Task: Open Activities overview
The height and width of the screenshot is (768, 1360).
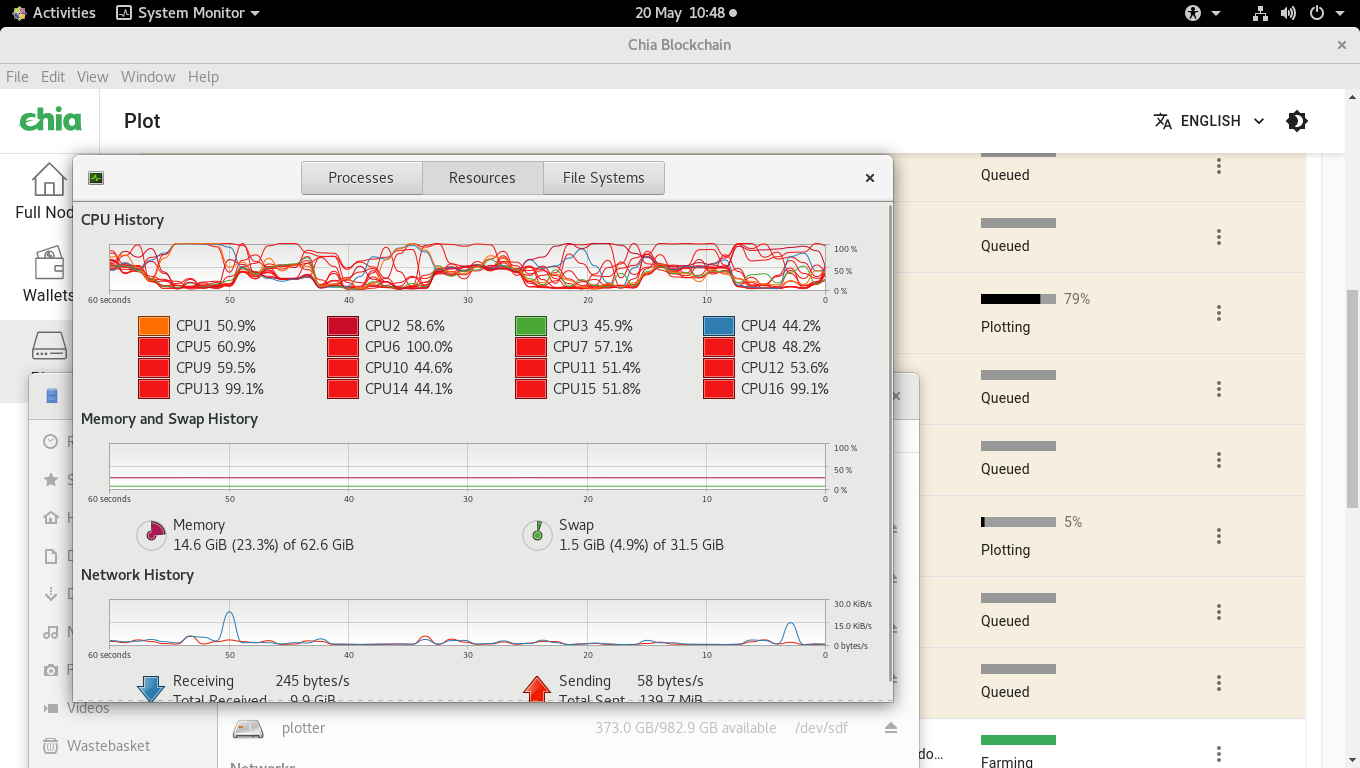Action: point(53,13)
